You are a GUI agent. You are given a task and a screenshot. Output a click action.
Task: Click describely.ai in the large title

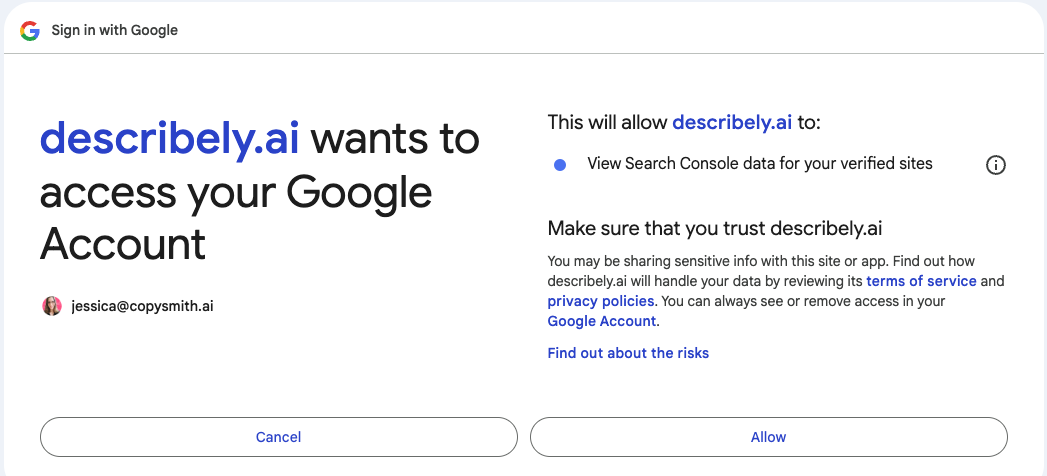point(170,139)
